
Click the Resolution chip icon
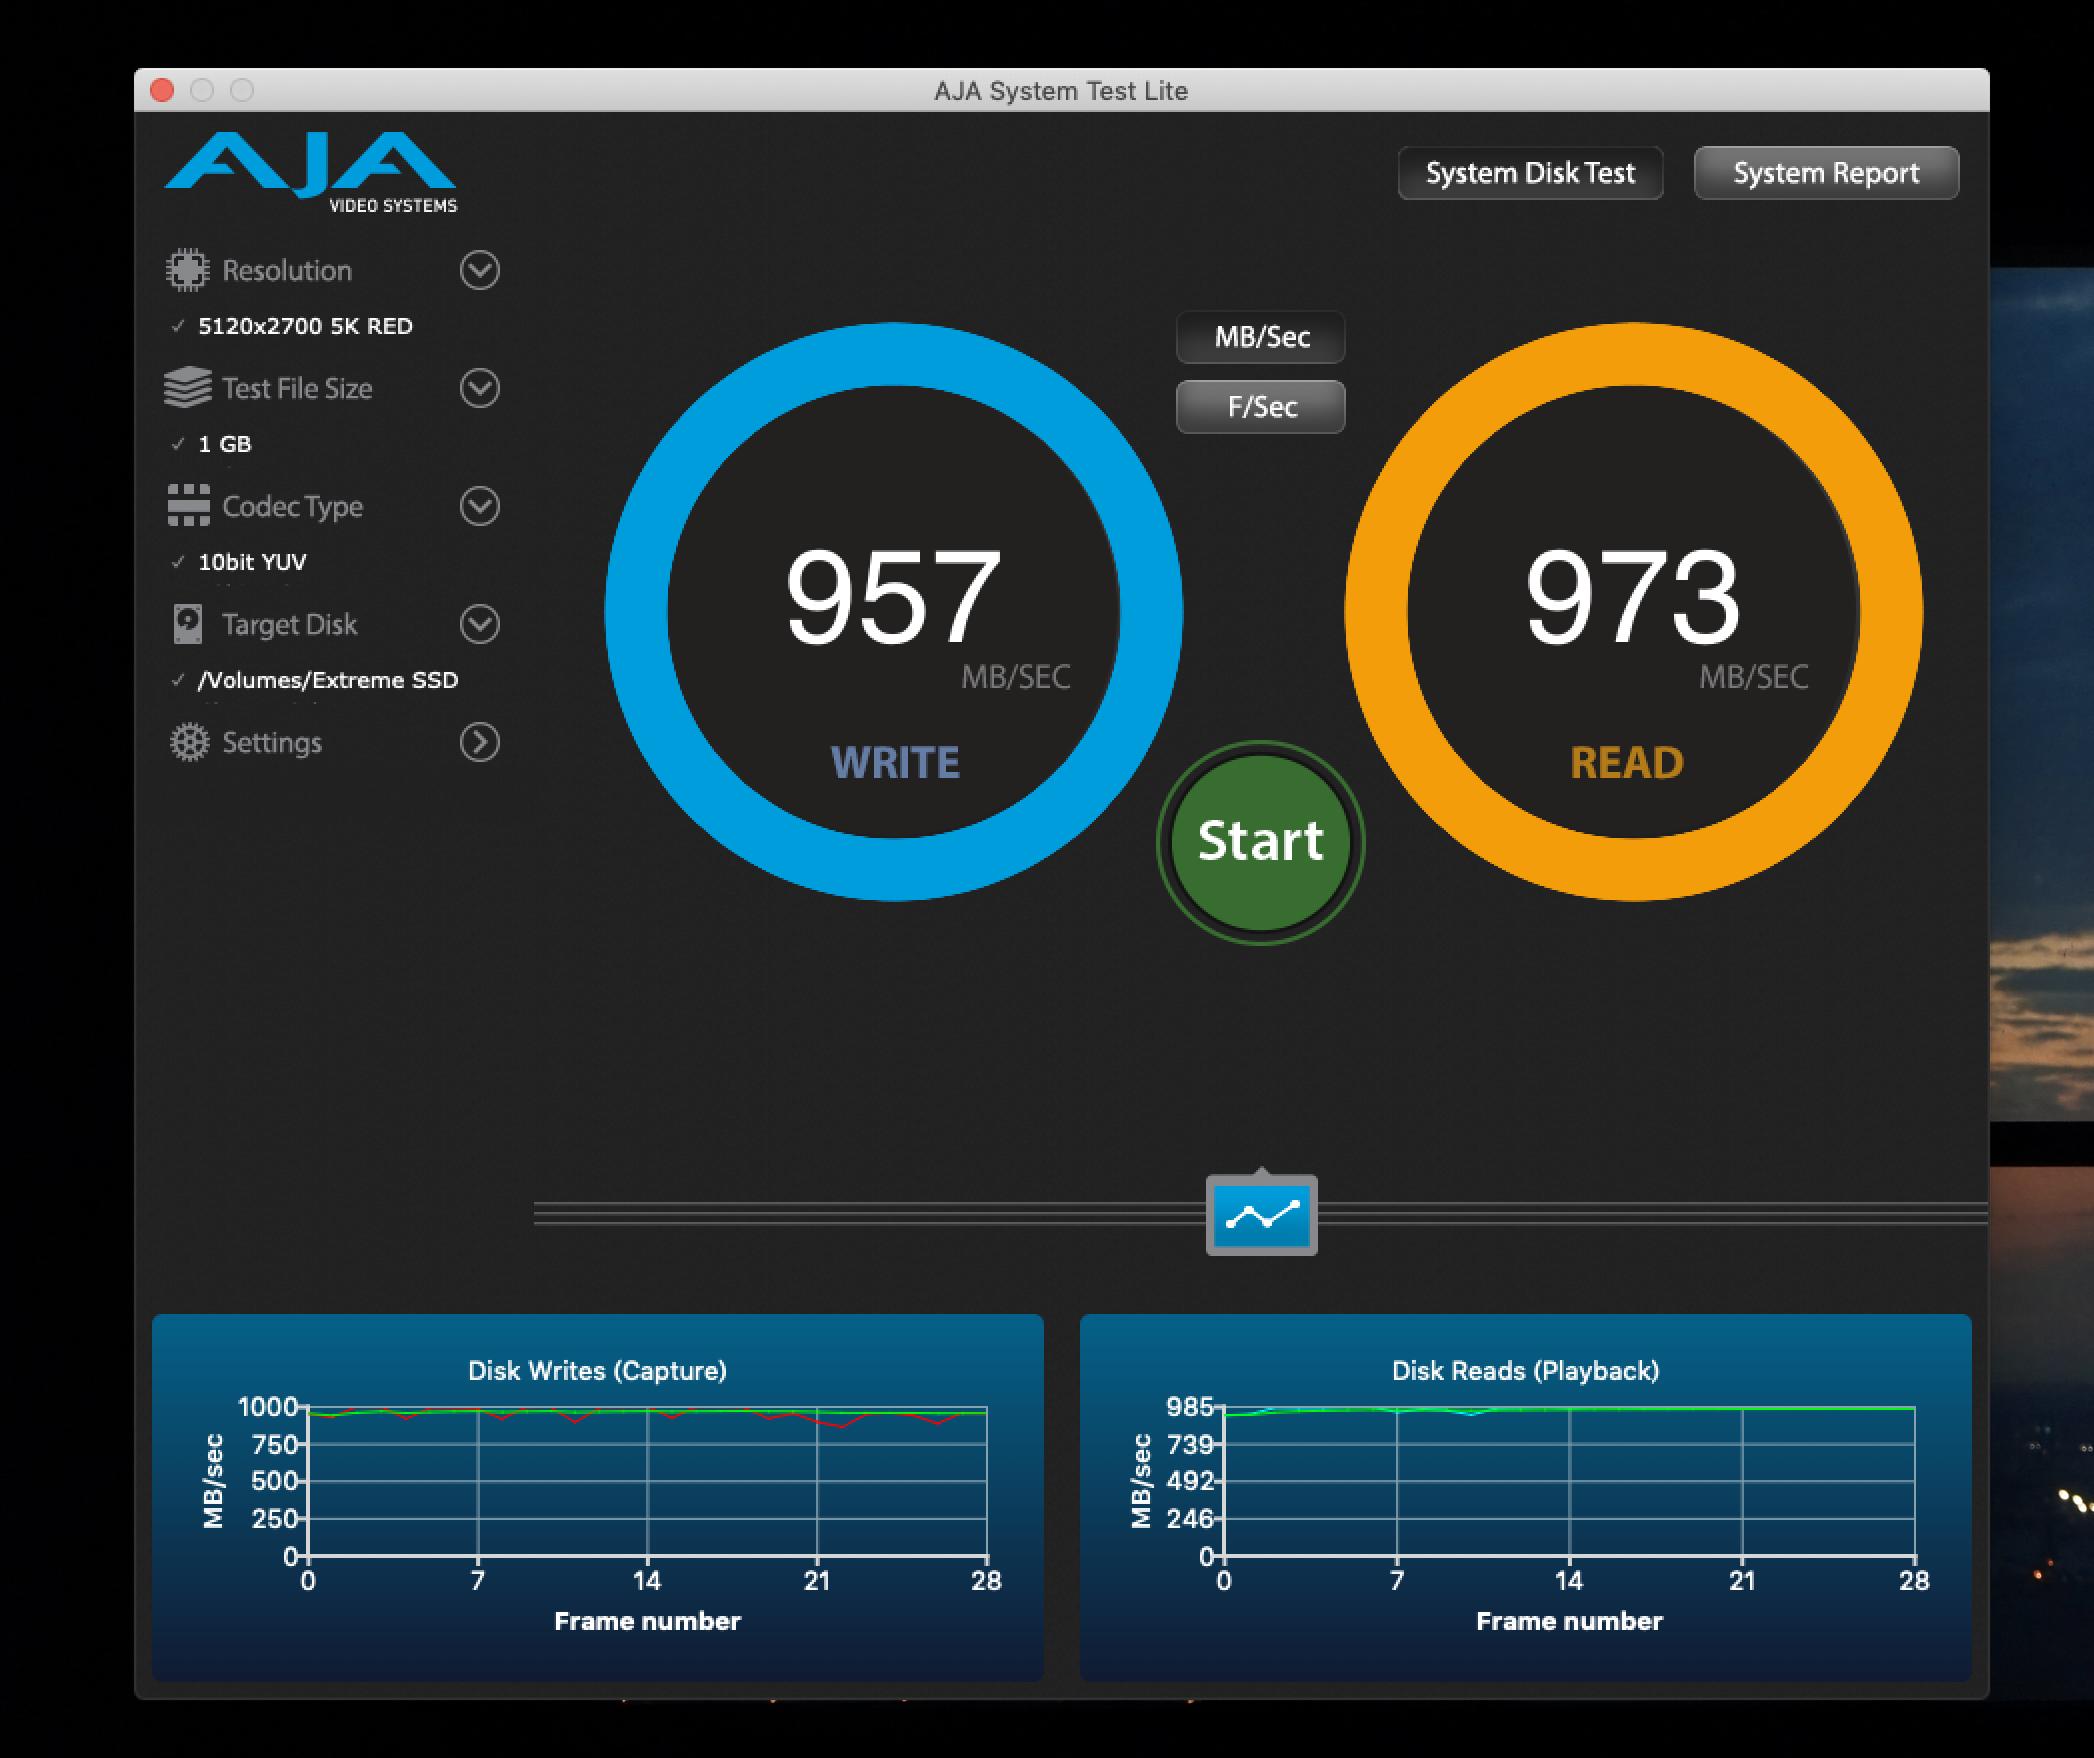tap(187, 270)
